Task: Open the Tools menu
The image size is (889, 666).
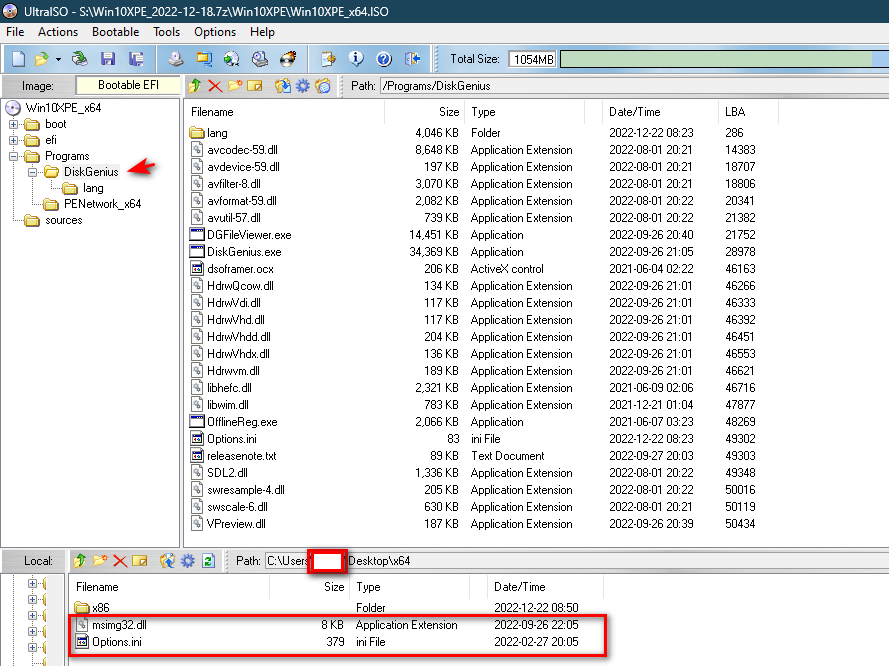Action: tap(166, 32)
